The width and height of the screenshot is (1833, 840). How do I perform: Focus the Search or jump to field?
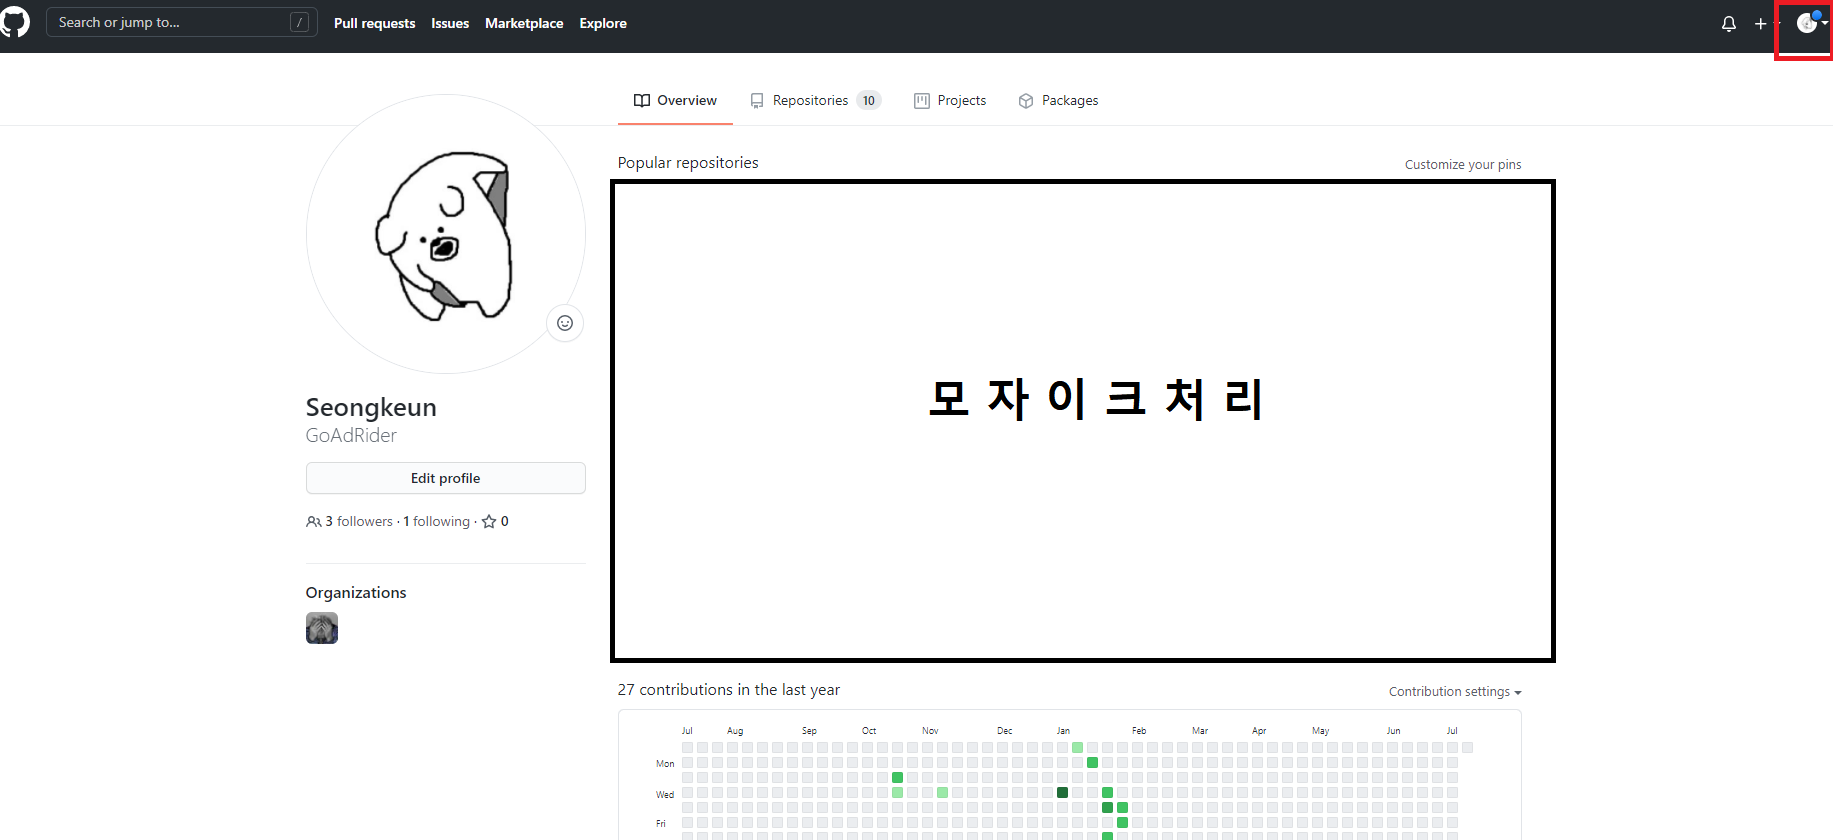tap(182, 22)
